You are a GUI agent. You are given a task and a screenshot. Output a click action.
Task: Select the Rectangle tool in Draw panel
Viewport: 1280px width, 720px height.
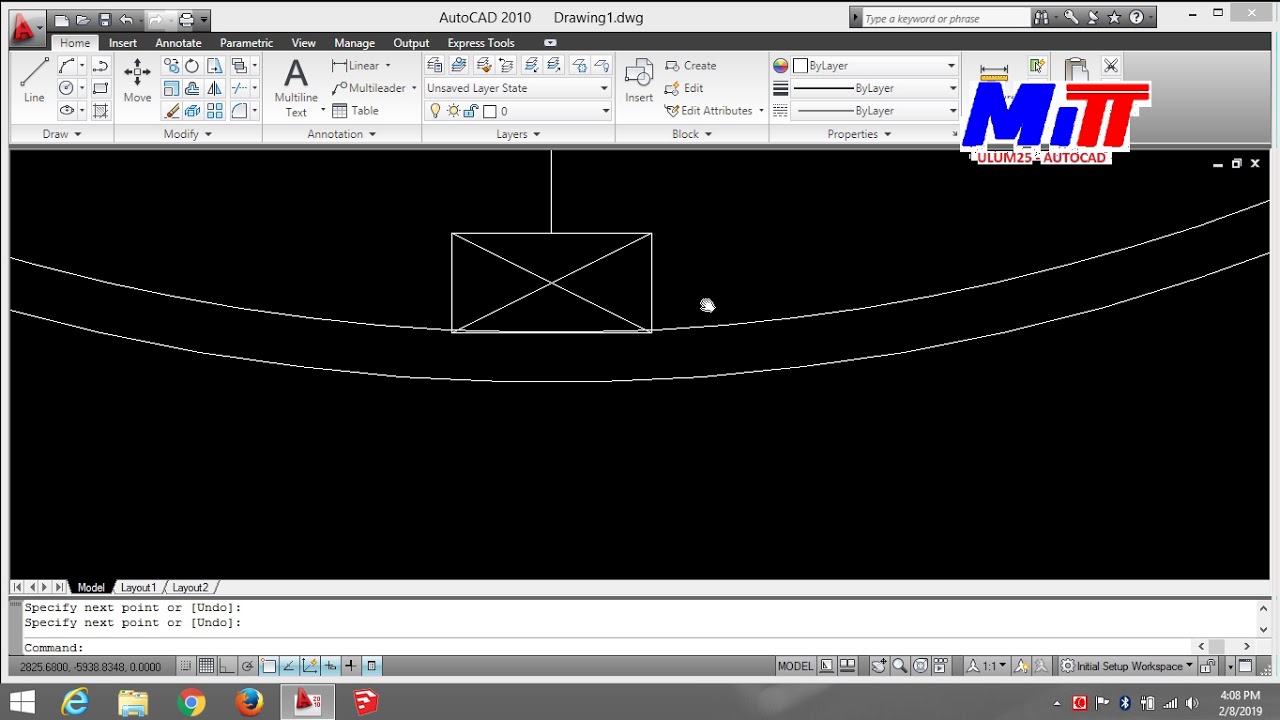pos(100,88)
